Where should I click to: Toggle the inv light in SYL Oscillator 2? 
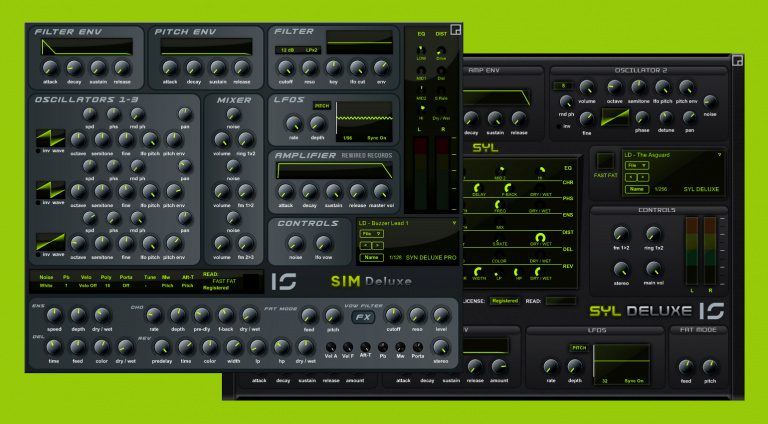click(559, 126)
